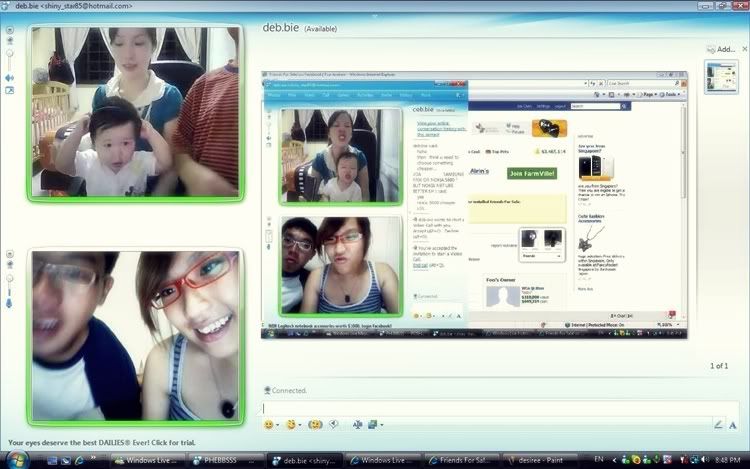Expand the winks dropdown arrow
The image size is (750, 469).
pos(299,425)
